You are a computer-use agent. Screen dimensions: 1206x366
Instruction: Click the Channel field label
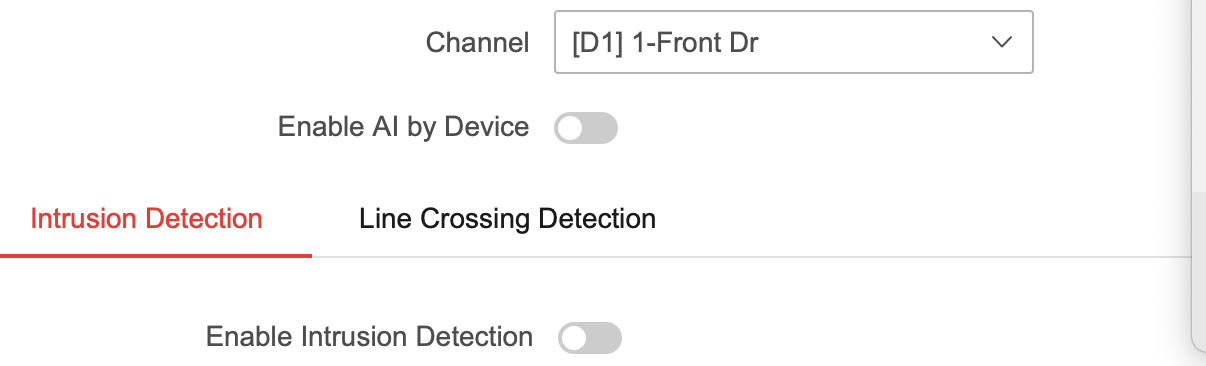(477, 43)
